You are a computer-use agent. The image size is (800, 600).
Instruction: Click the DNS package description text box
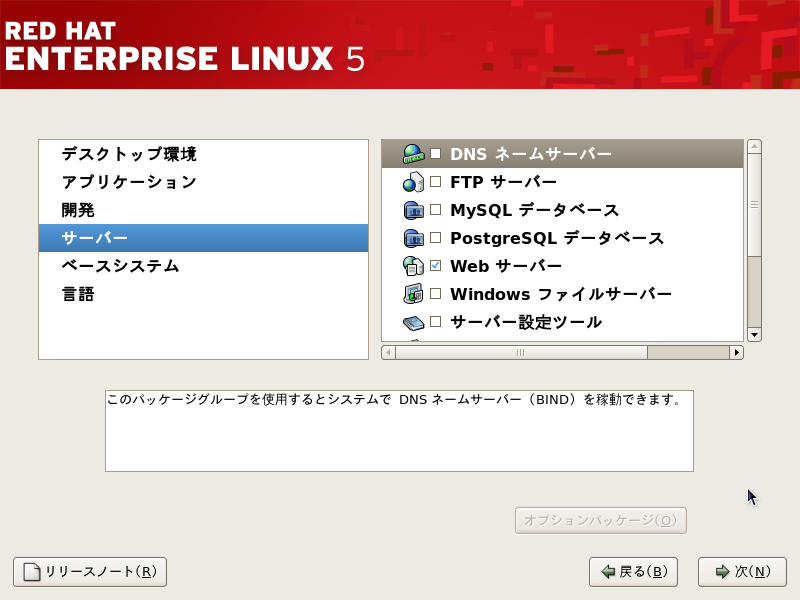click(x=399, y=431)
